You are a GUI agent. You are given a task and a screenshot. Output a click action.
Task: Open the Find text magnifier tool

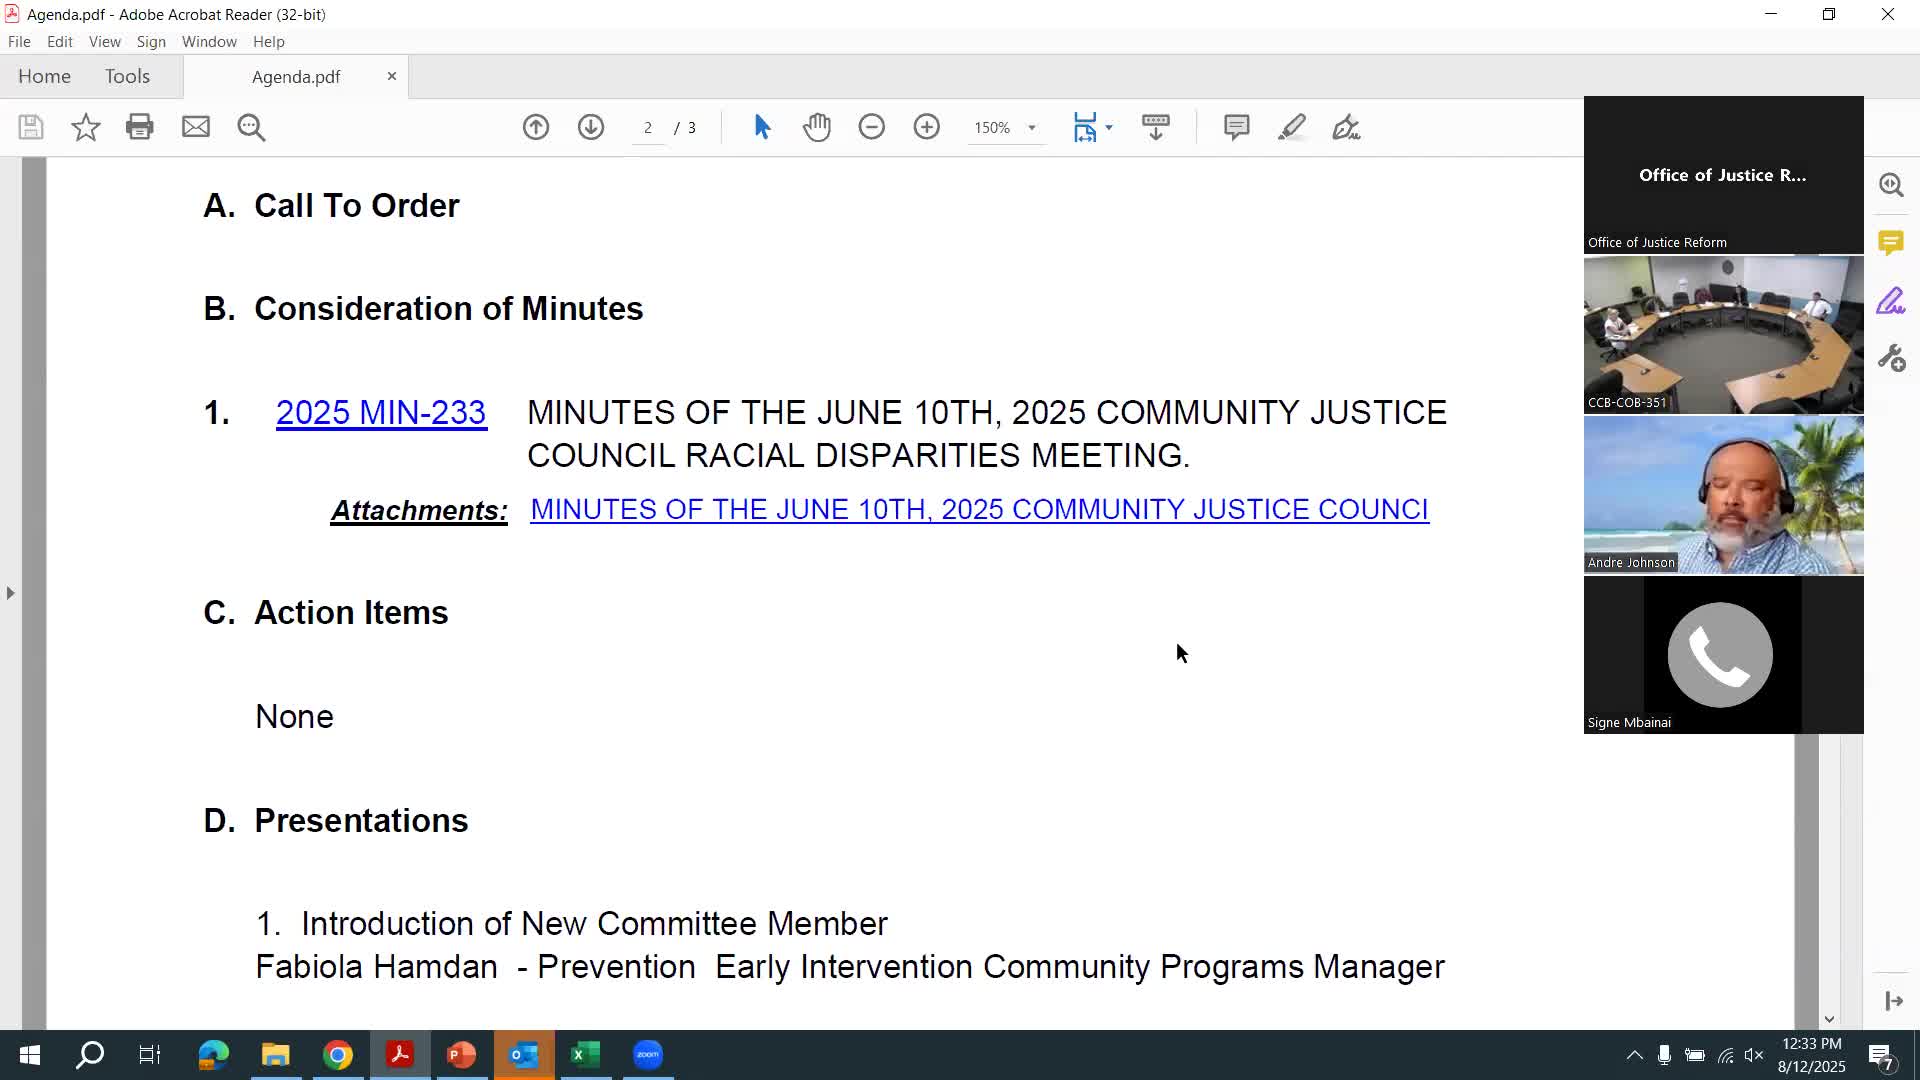tap(251, 127)
